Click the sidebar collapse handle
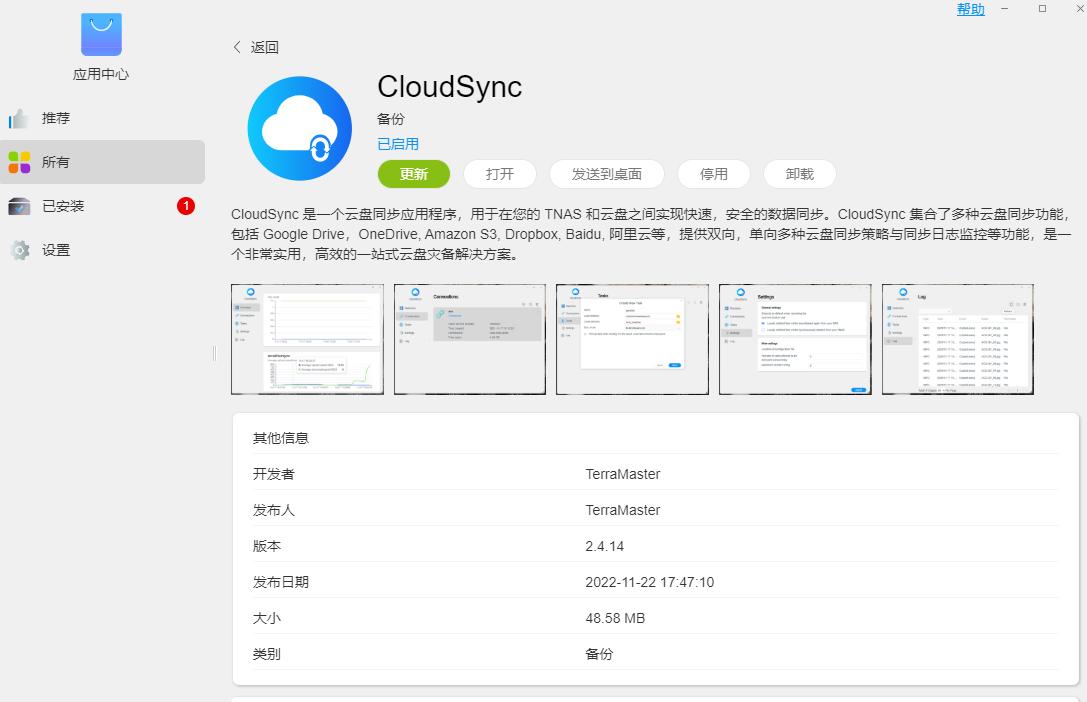1087x702 pixels. tap(214, 352)
